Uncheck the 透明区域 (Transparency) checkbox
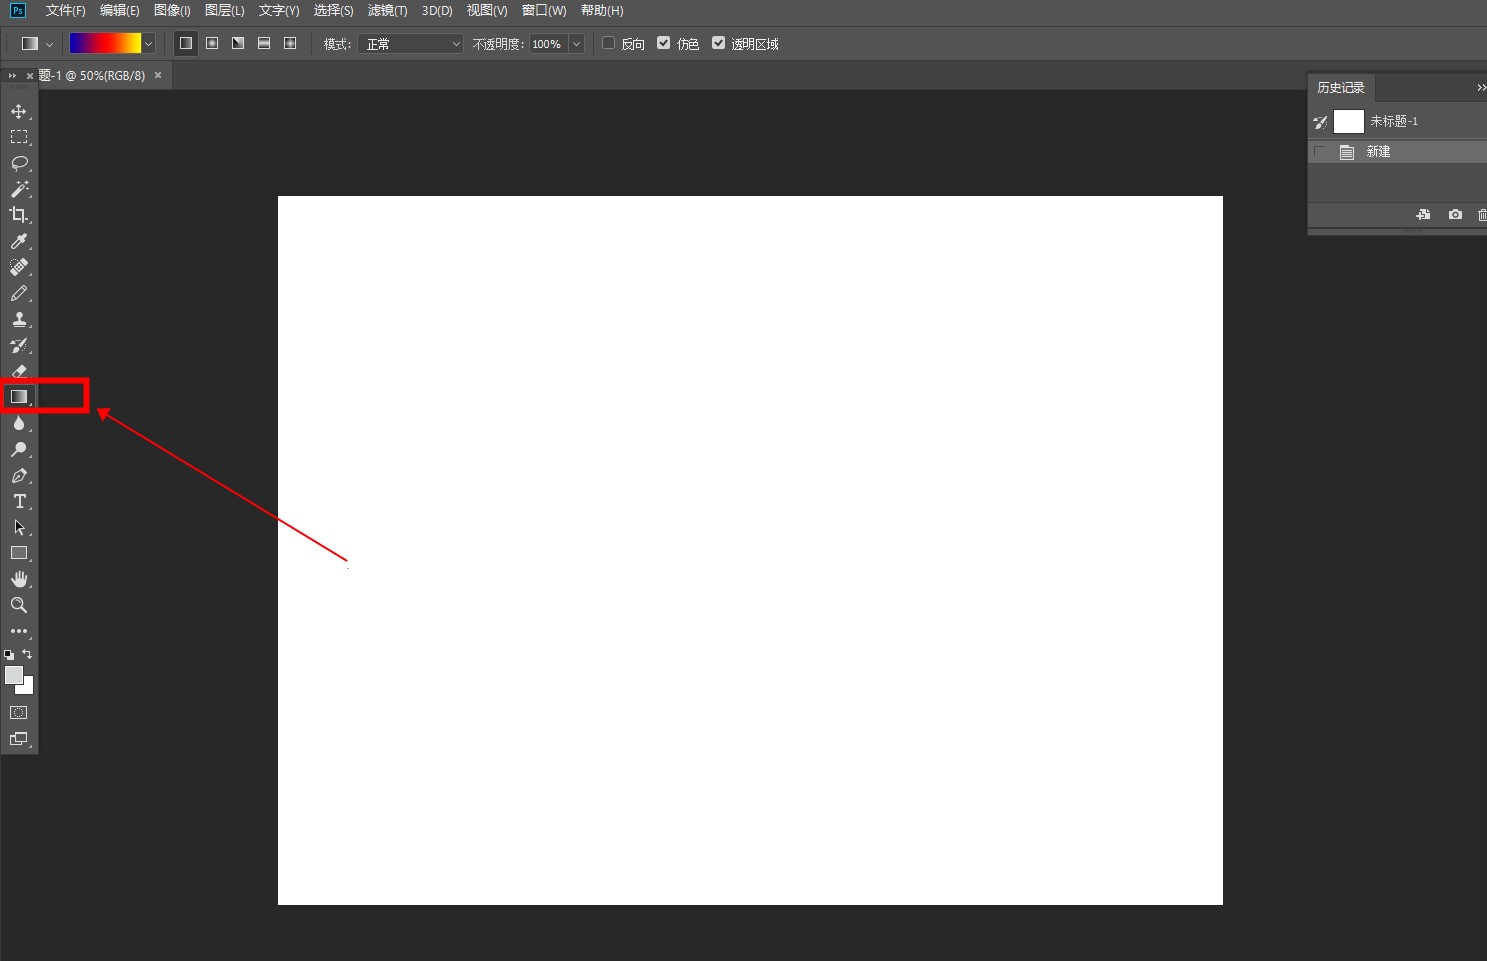Screen dimensions: 1487x961 (718, 43)
